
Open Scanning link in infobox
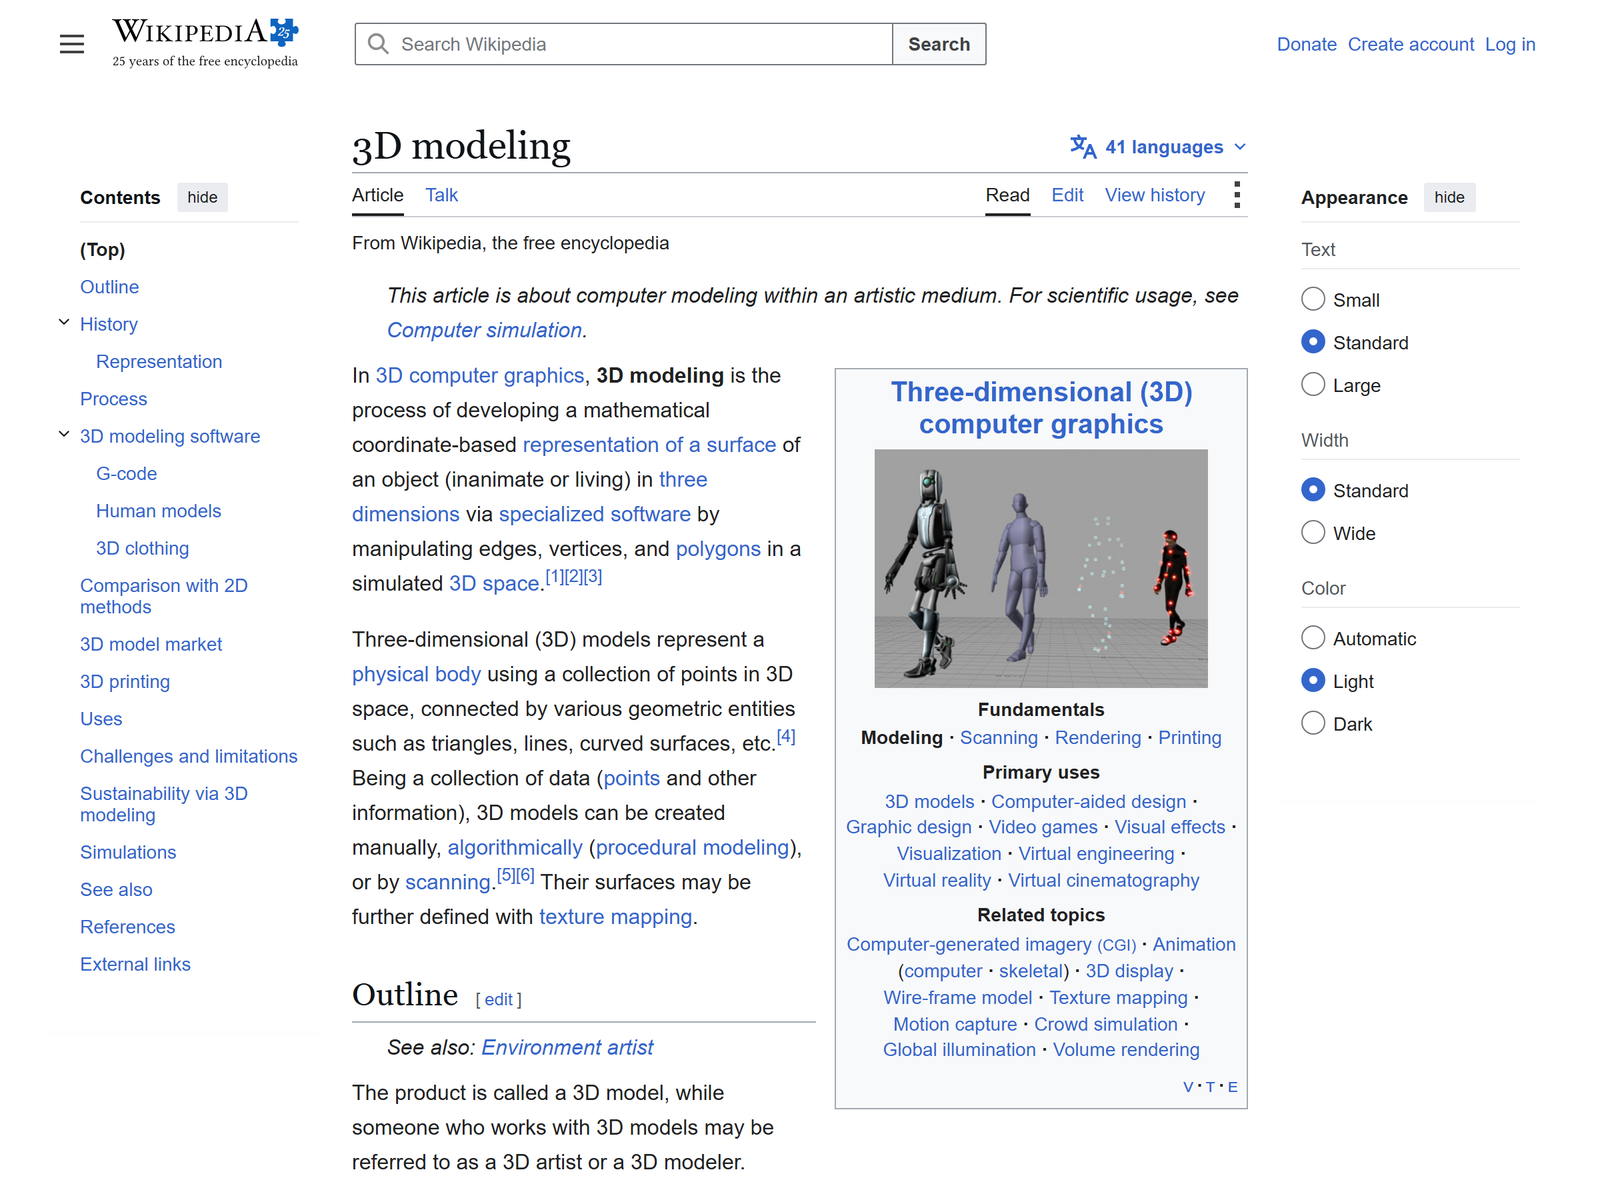tap(999, 737)
